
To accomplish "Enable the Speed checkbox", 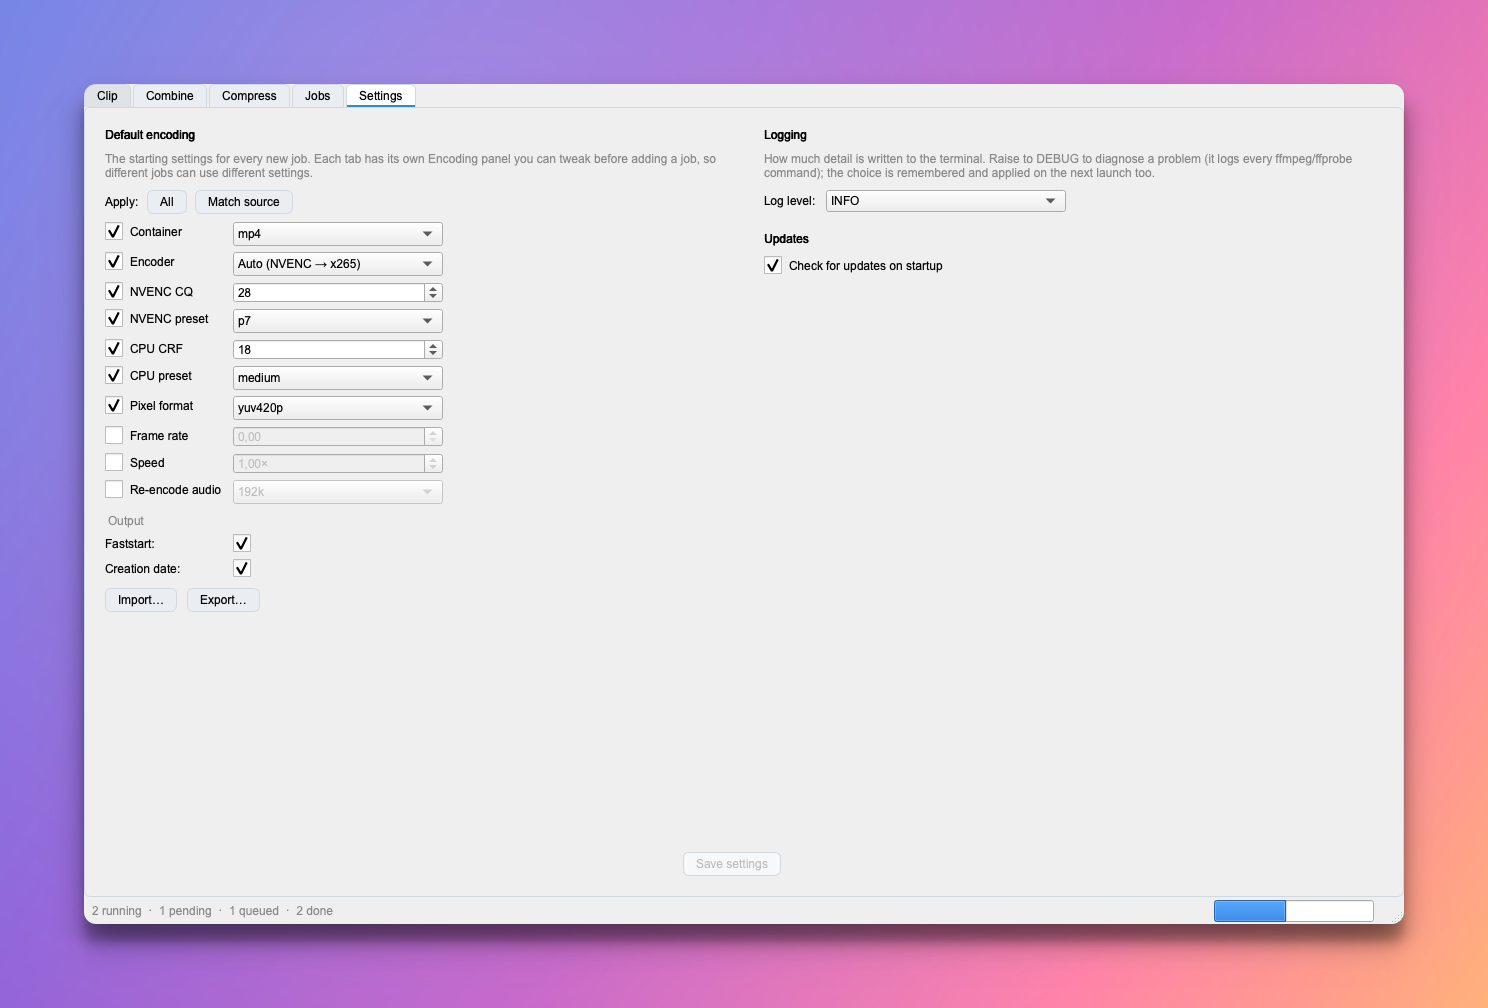I will tap(114, 462).
